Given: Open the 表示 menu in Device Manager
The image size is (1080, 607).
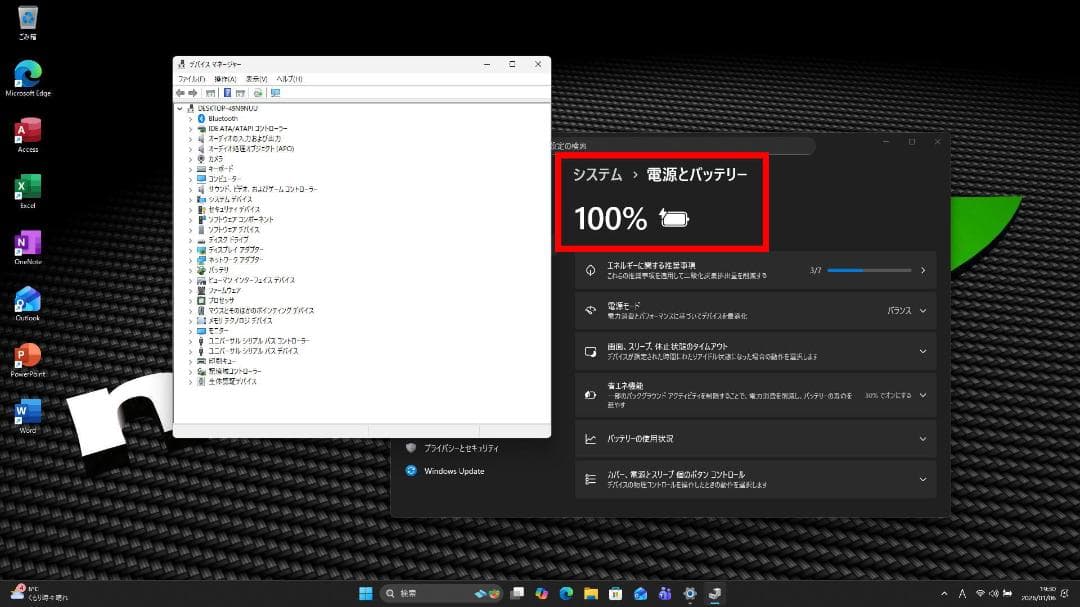Looking at the screenshot, I should [x=253, y=78].
